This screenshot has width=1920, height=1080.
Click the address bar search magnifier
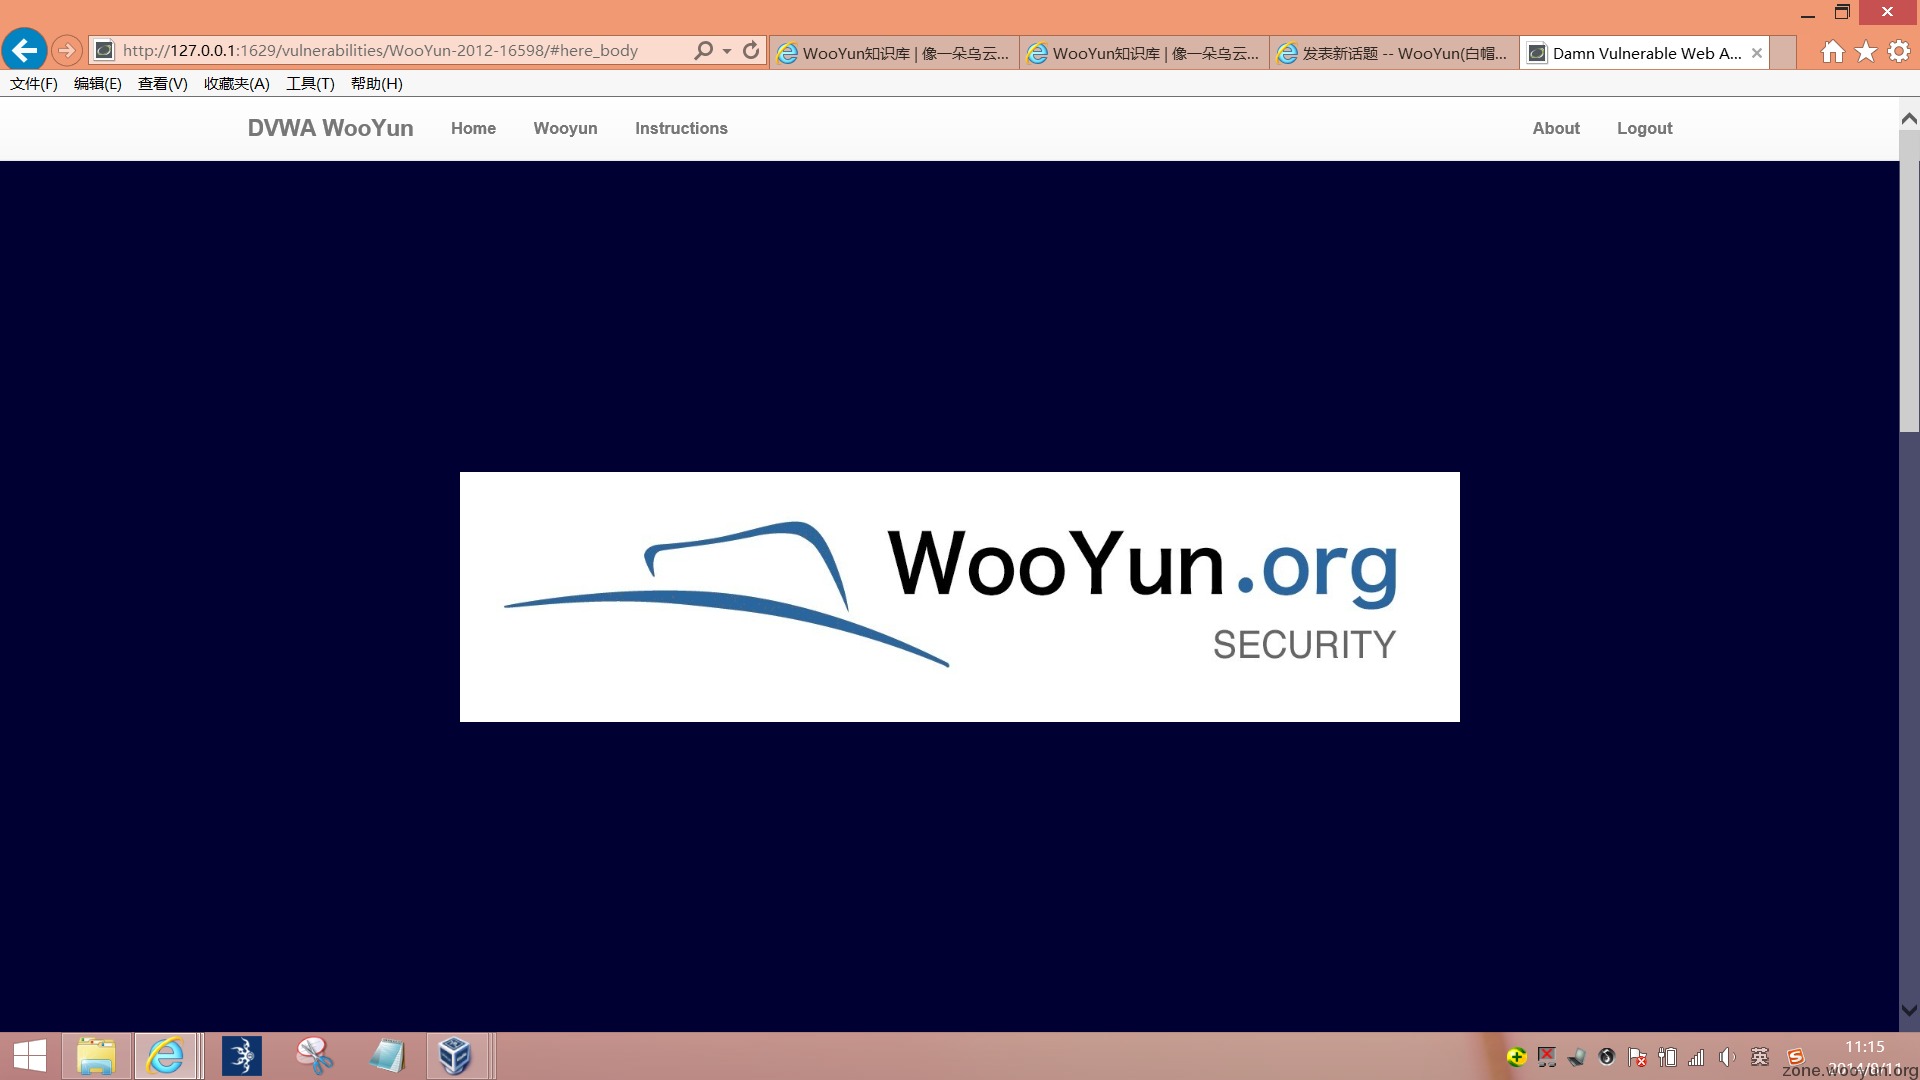tap(704, 50)
